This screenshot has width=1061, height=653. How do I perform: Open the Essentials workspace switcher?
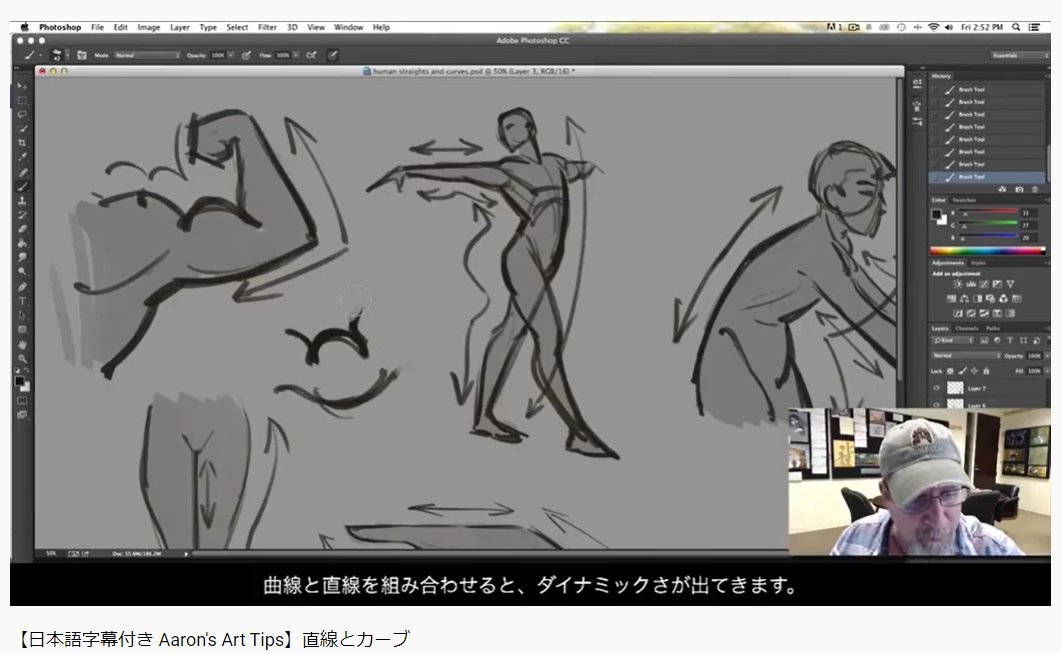point(1020,55)
